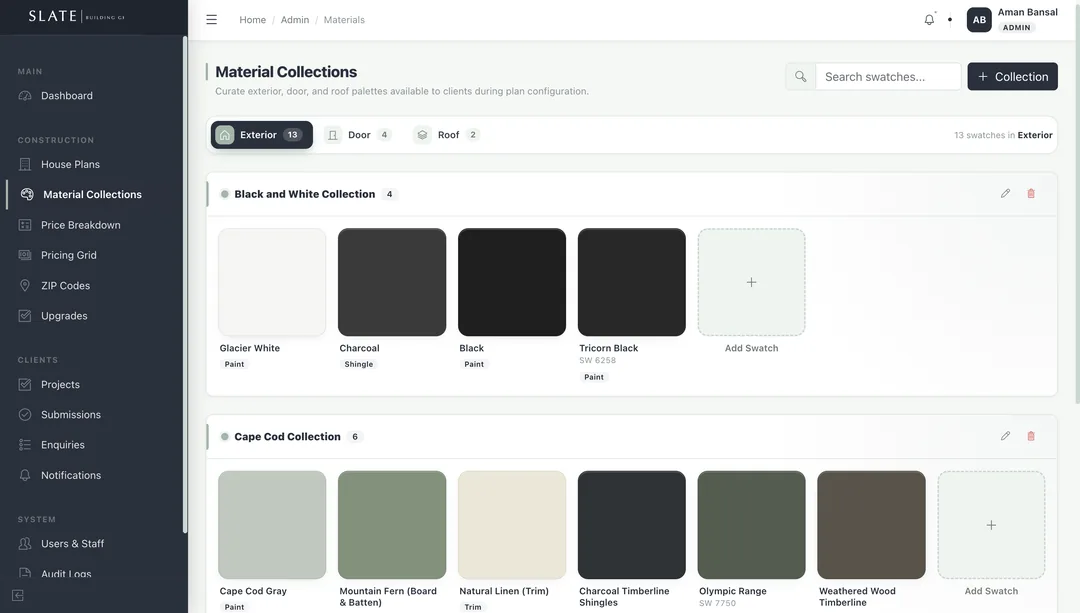Switch to the Exterior tab

click(x=262, y=135)
